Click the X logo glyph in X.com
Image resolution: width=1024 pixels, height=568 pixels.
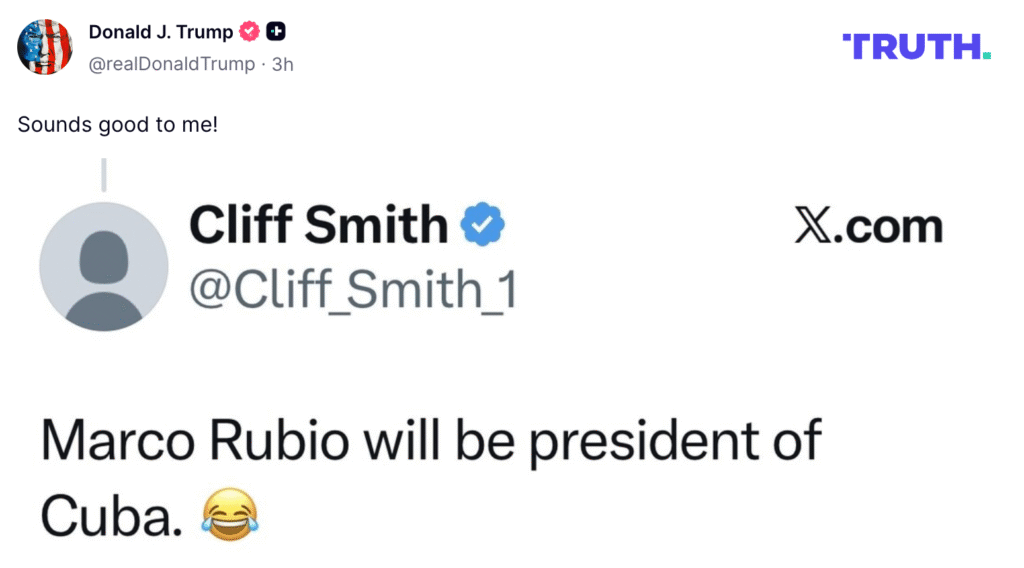817,226
